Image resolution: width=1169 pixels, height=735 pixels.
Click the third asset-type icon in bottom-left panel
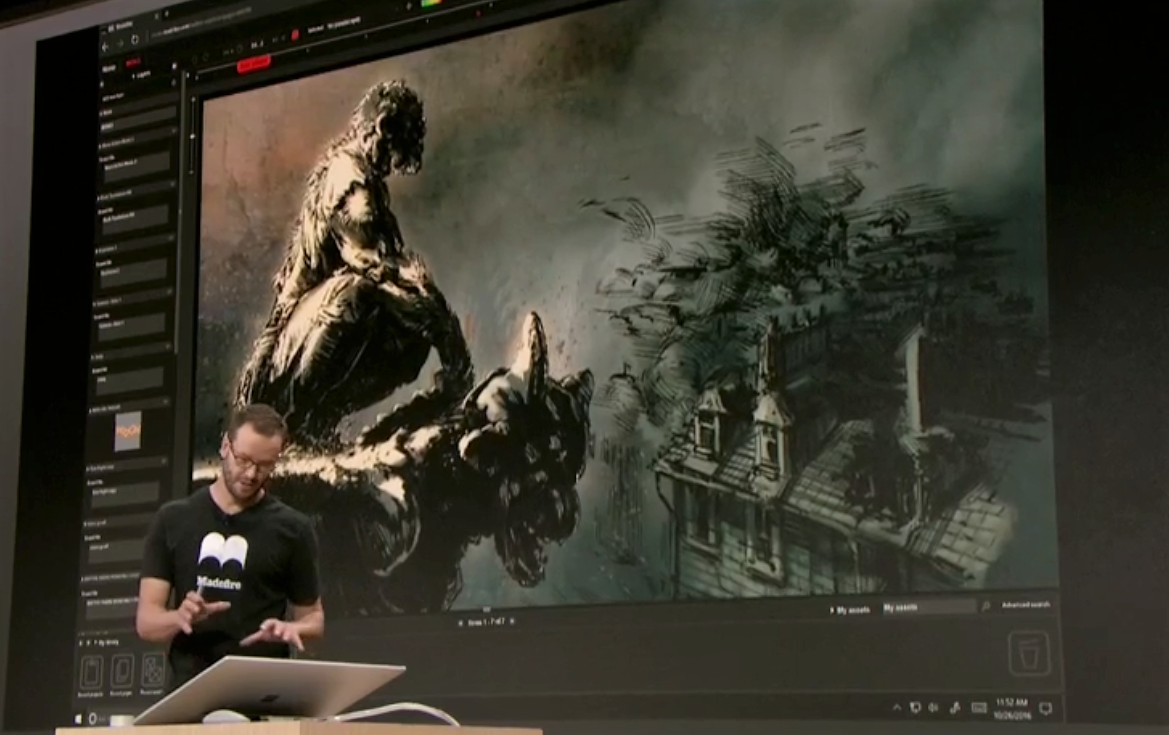point(153,670)
